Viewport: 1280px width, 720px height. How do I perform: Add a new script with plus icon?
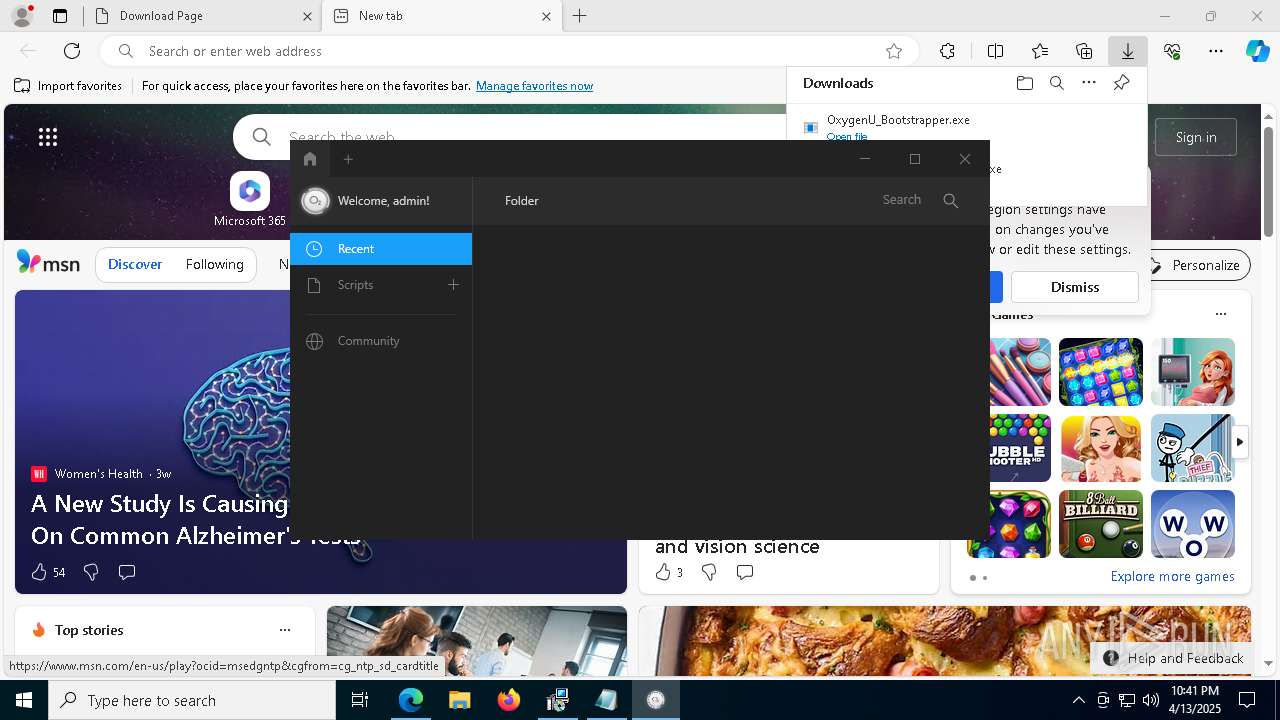453,285
